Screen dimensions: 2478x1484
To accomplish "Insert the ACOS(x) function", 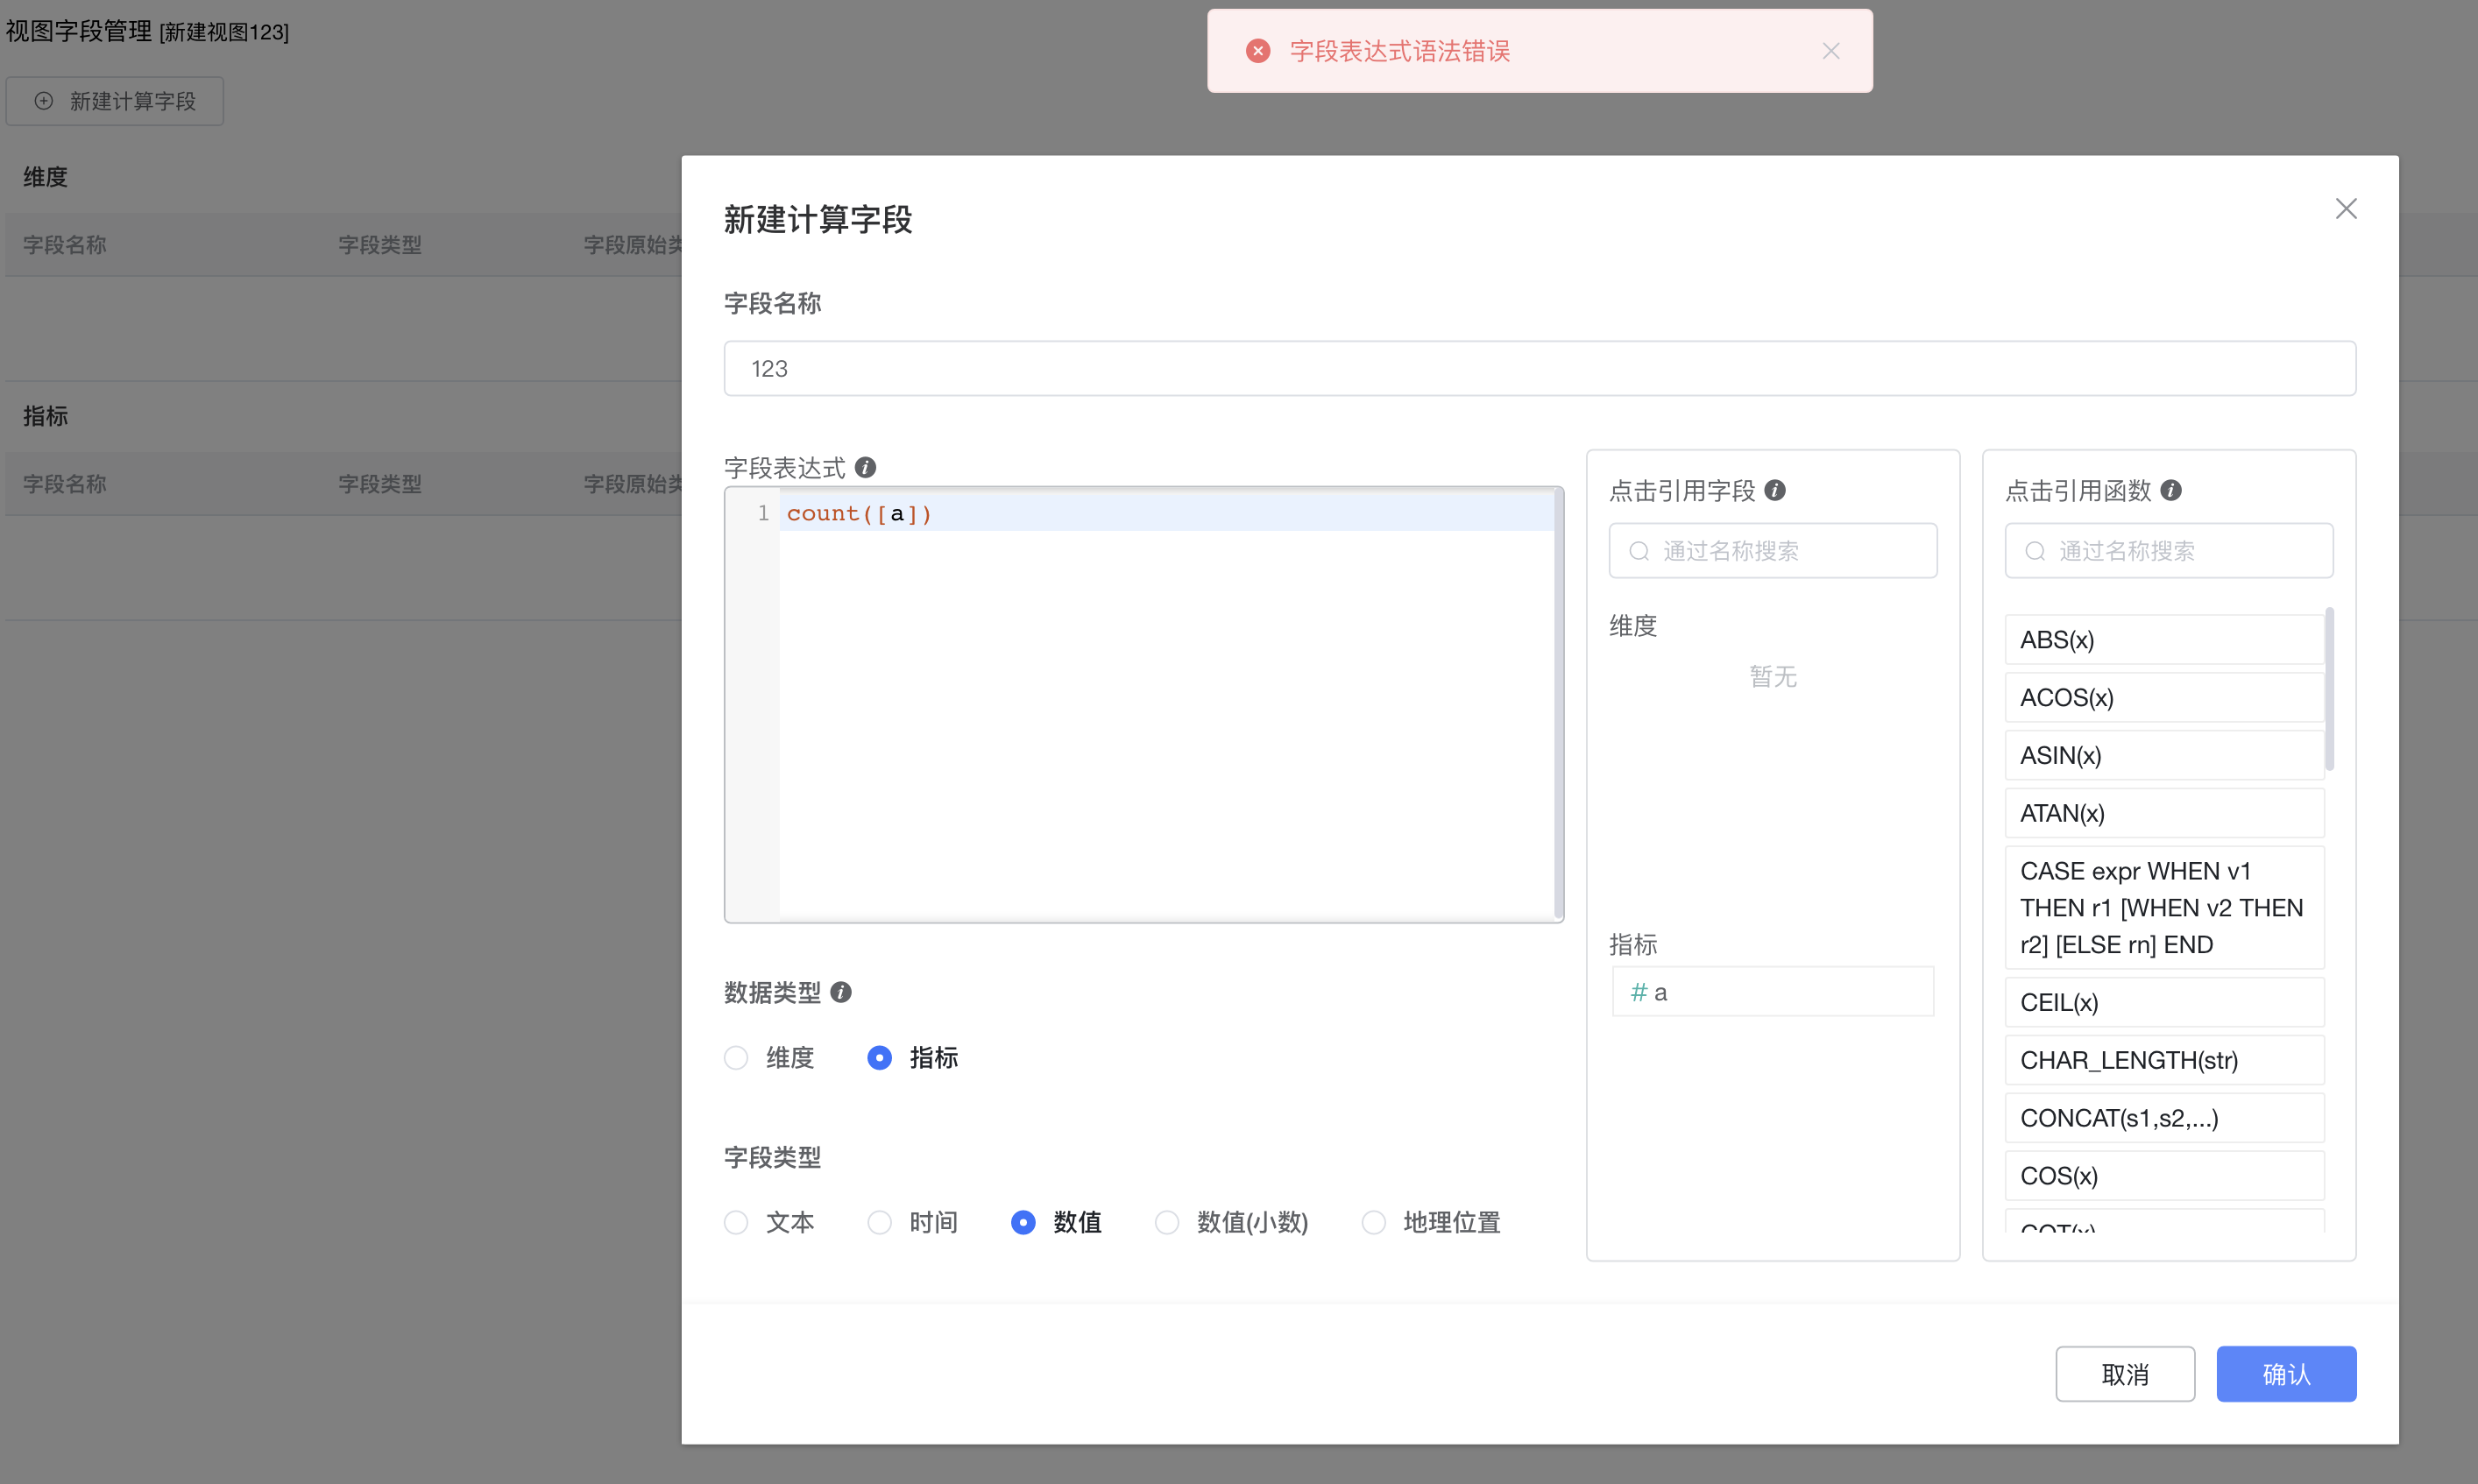I will (x=2164, y=698).
